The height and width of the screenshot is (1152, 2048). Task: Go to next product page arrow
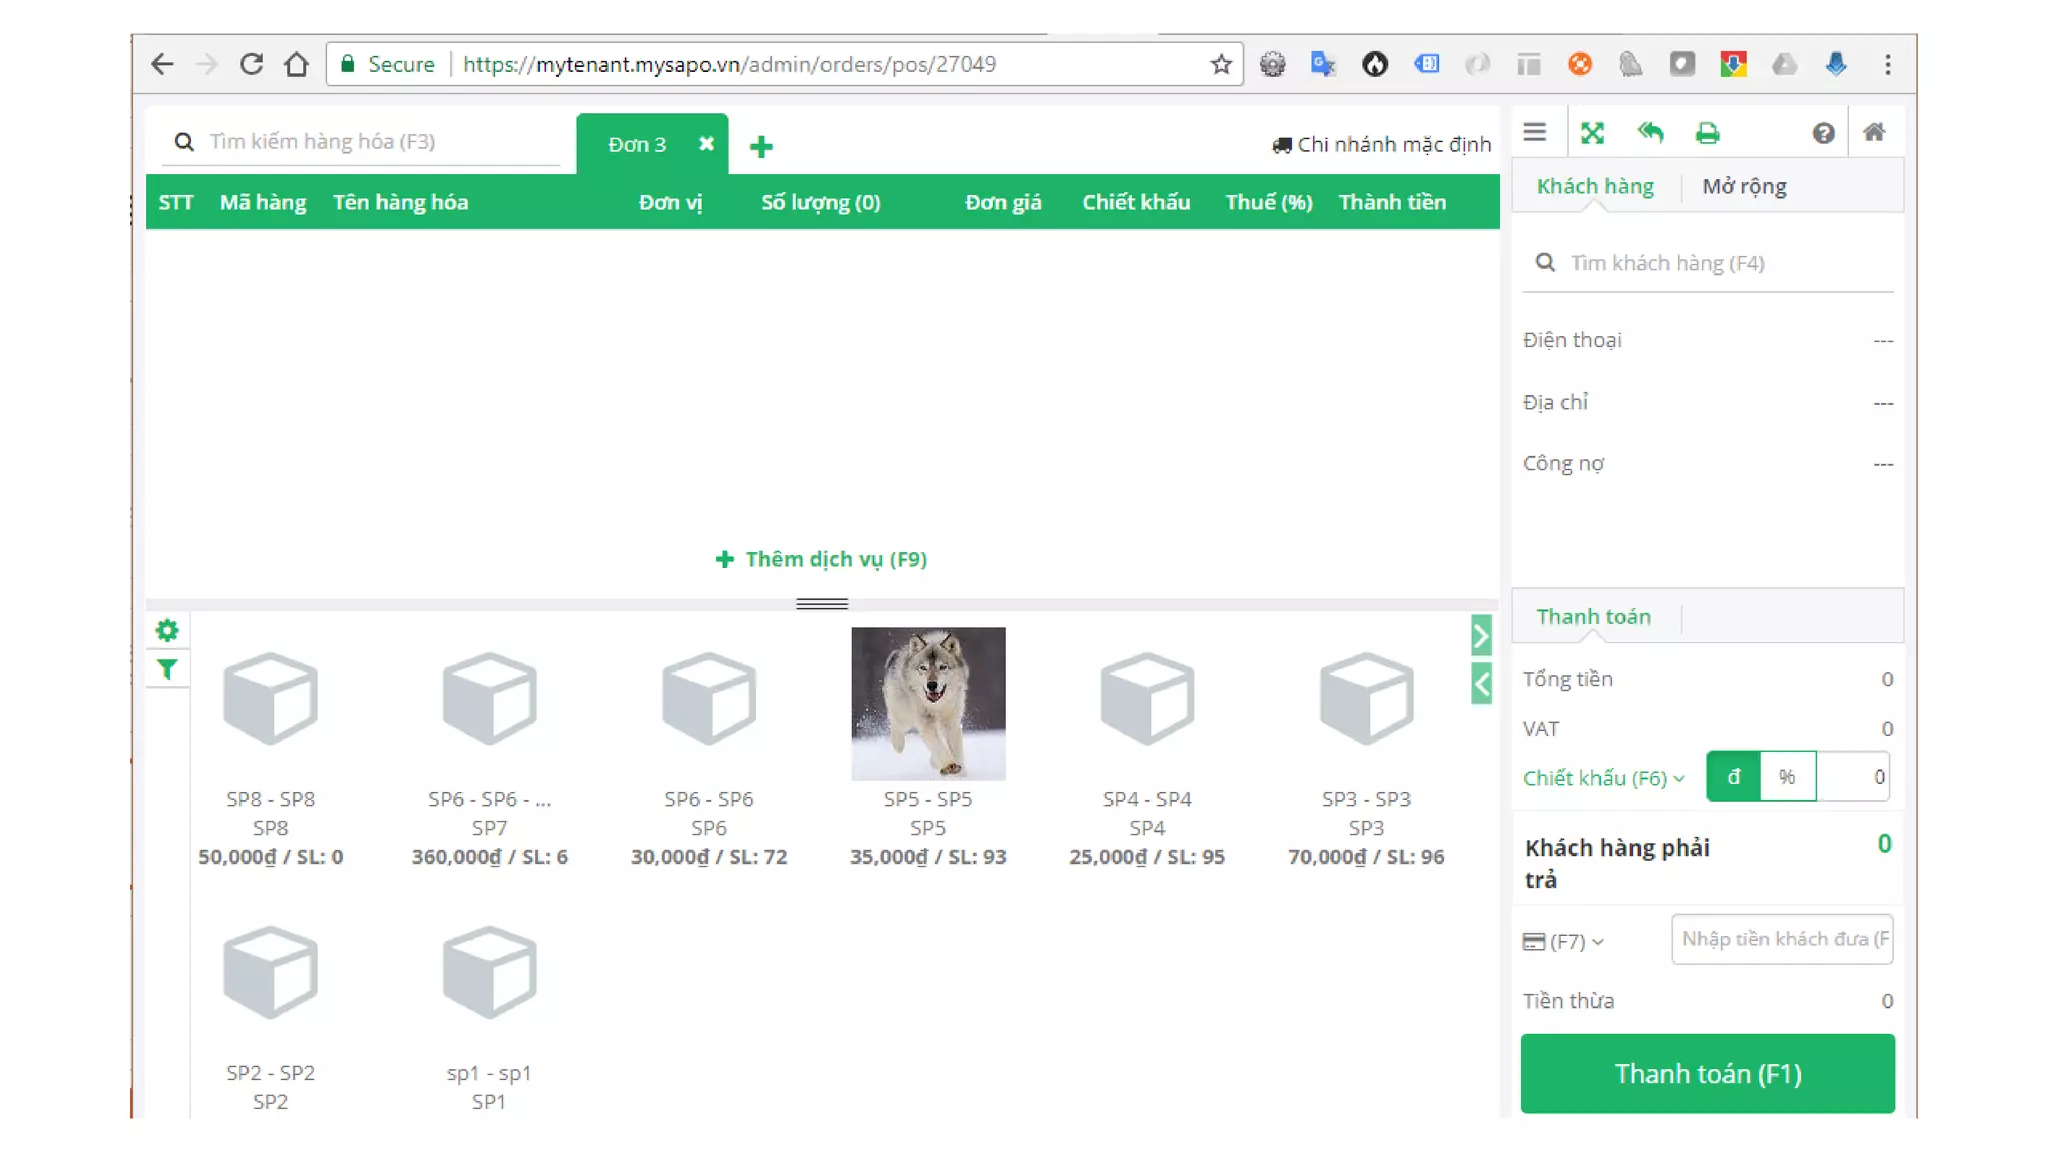(x=1481, y=636)
